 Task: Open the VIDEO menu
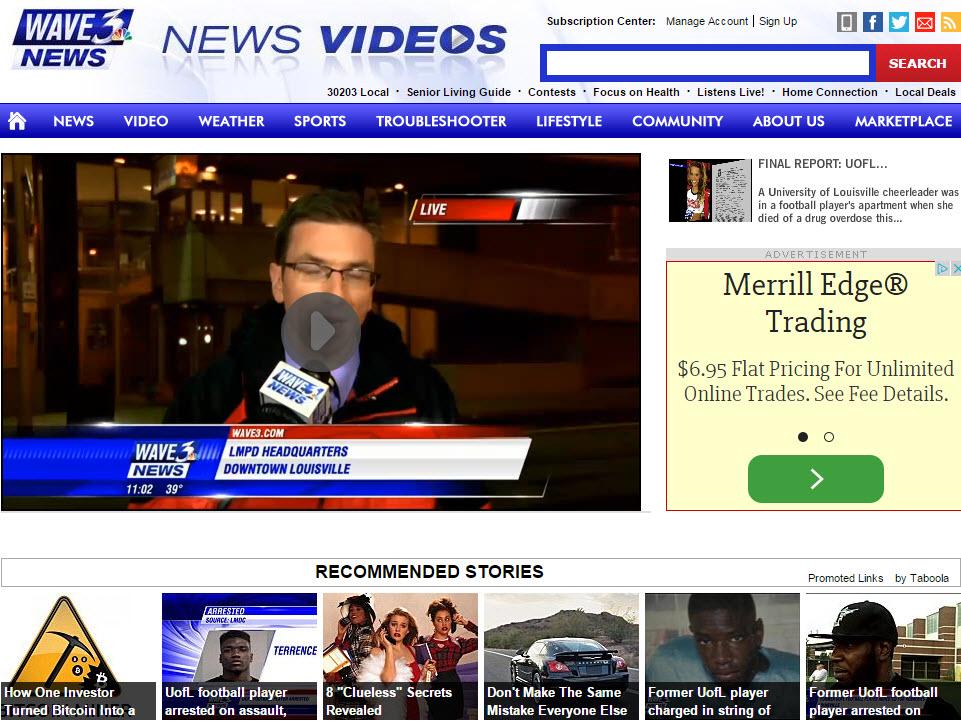pos(146,121)
